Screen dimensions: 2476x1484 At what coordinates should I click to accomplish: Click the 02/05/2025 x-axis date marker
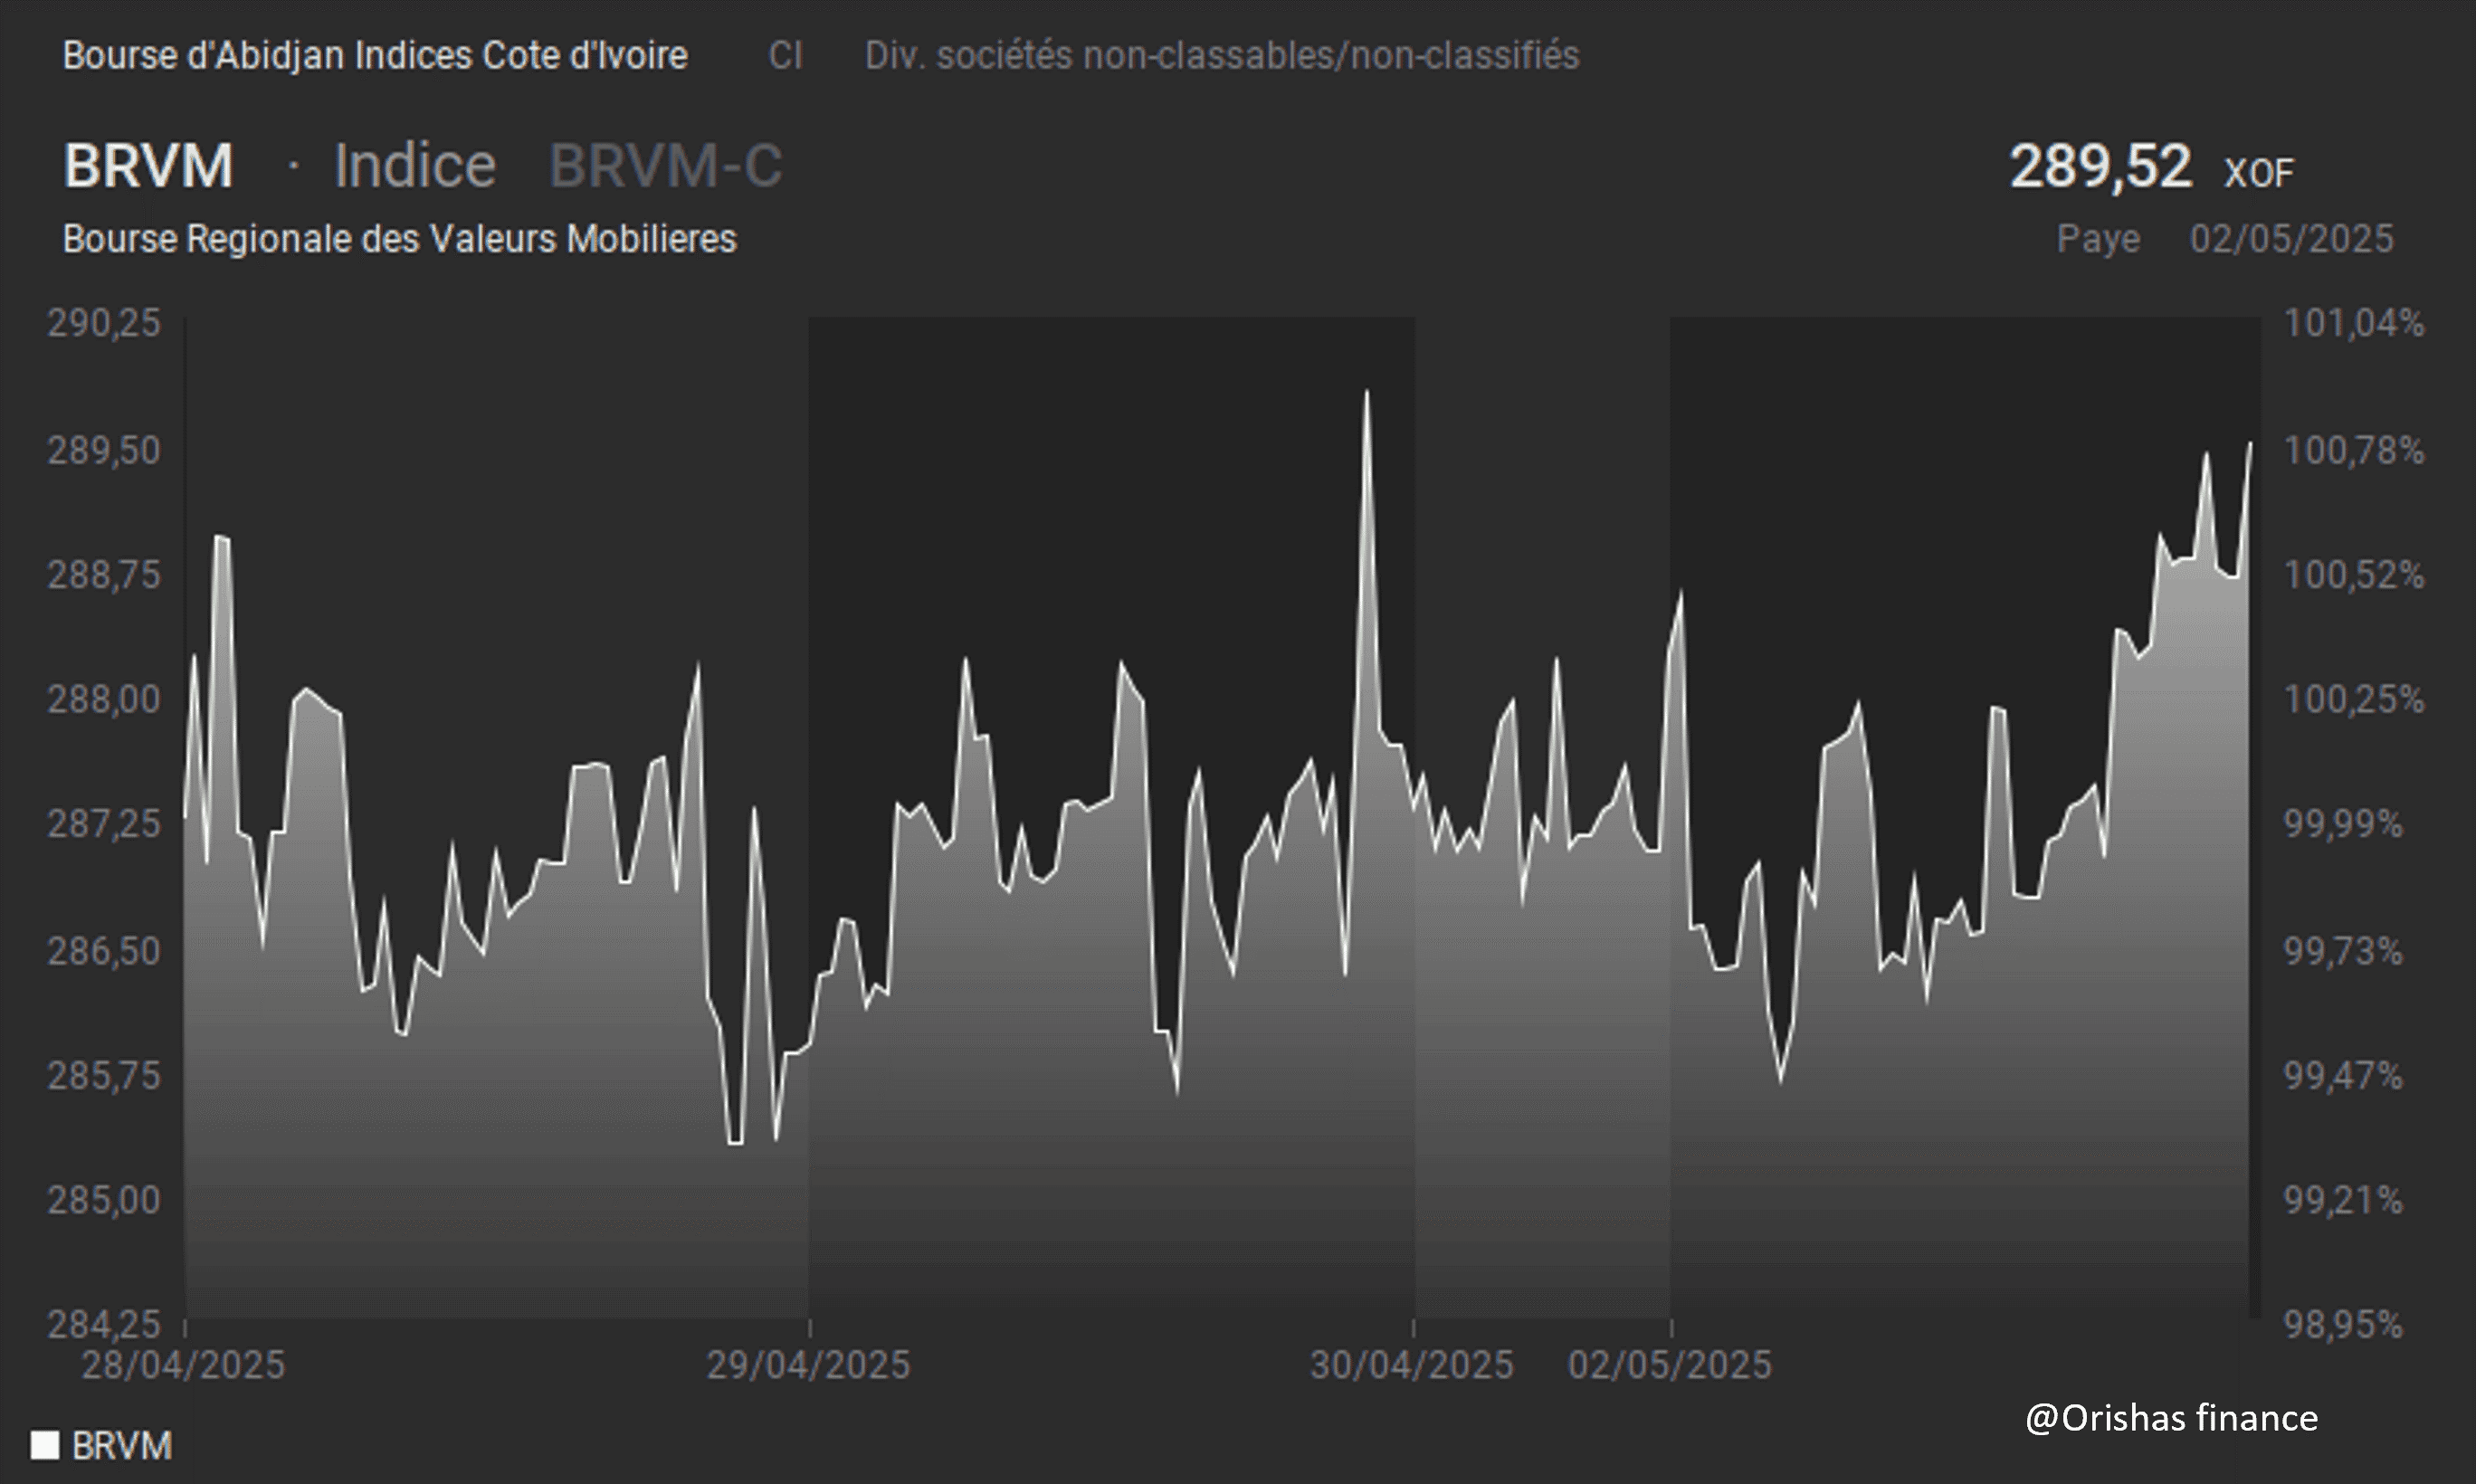1670,1365
